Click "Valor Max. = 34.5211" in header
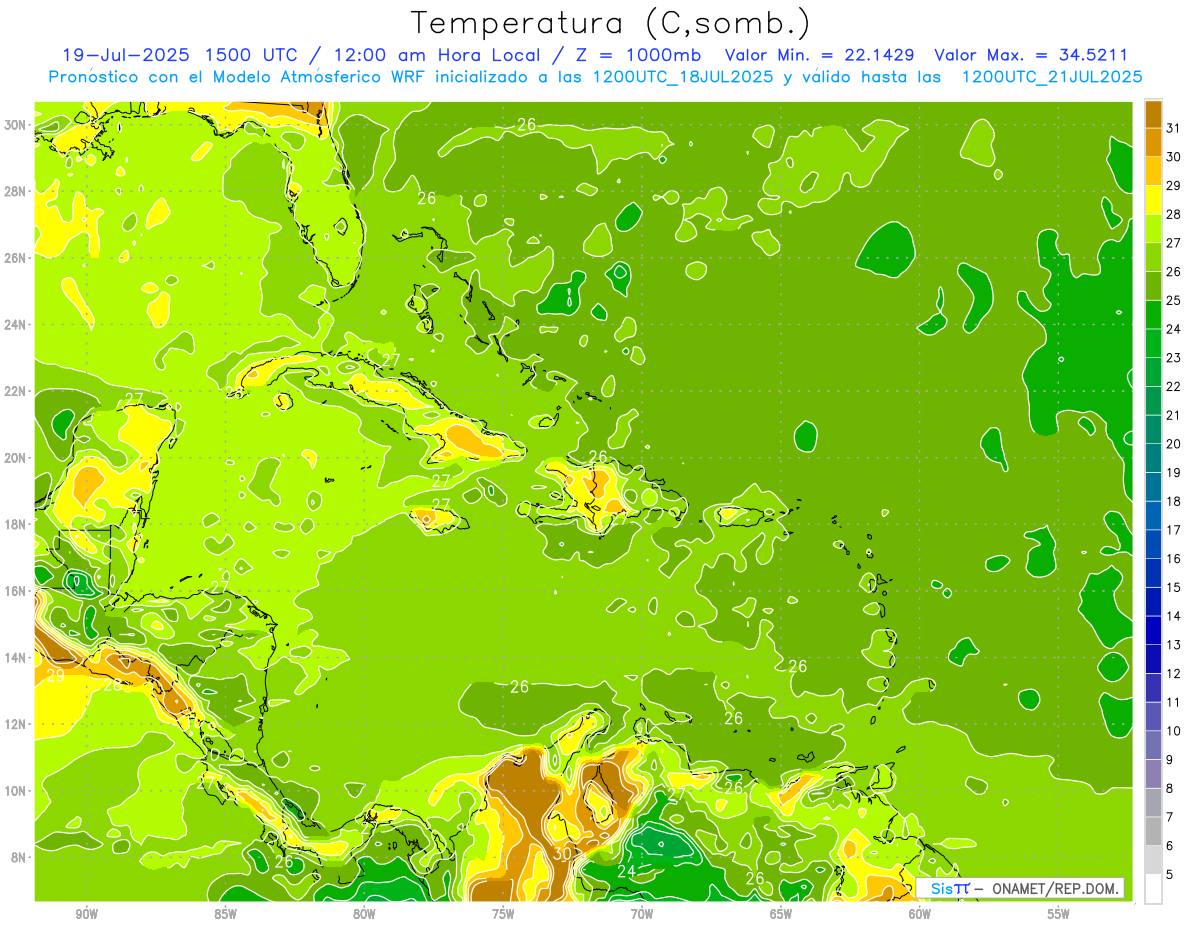The height and width of the screenshot is (927, 1200). (1031, 55)
